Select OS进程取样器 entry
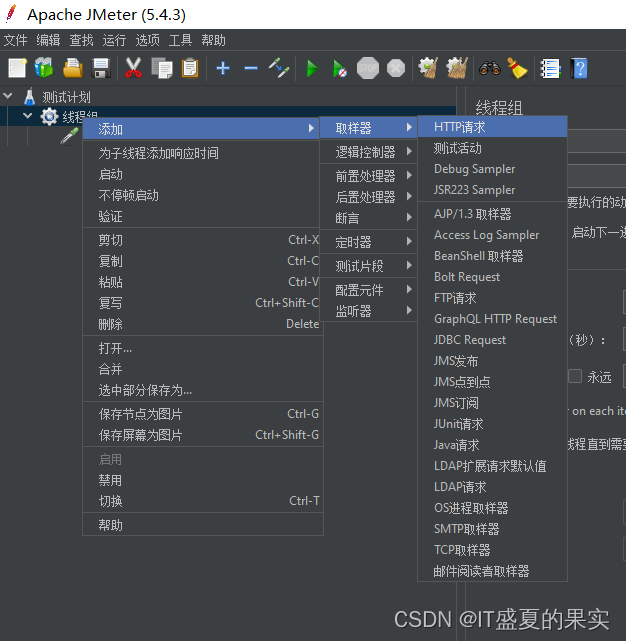Screen dimensions: 626x641 [x=492, y=508]
